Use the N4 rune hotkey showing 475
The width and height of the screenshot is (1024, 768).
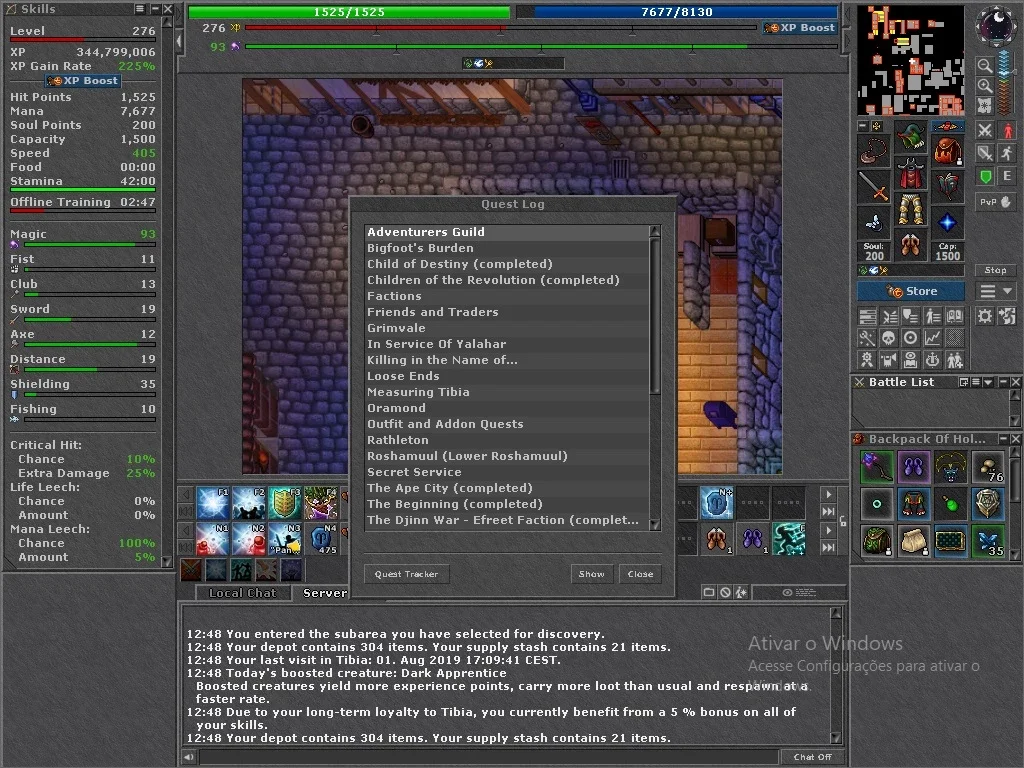(x=321, y=539)
